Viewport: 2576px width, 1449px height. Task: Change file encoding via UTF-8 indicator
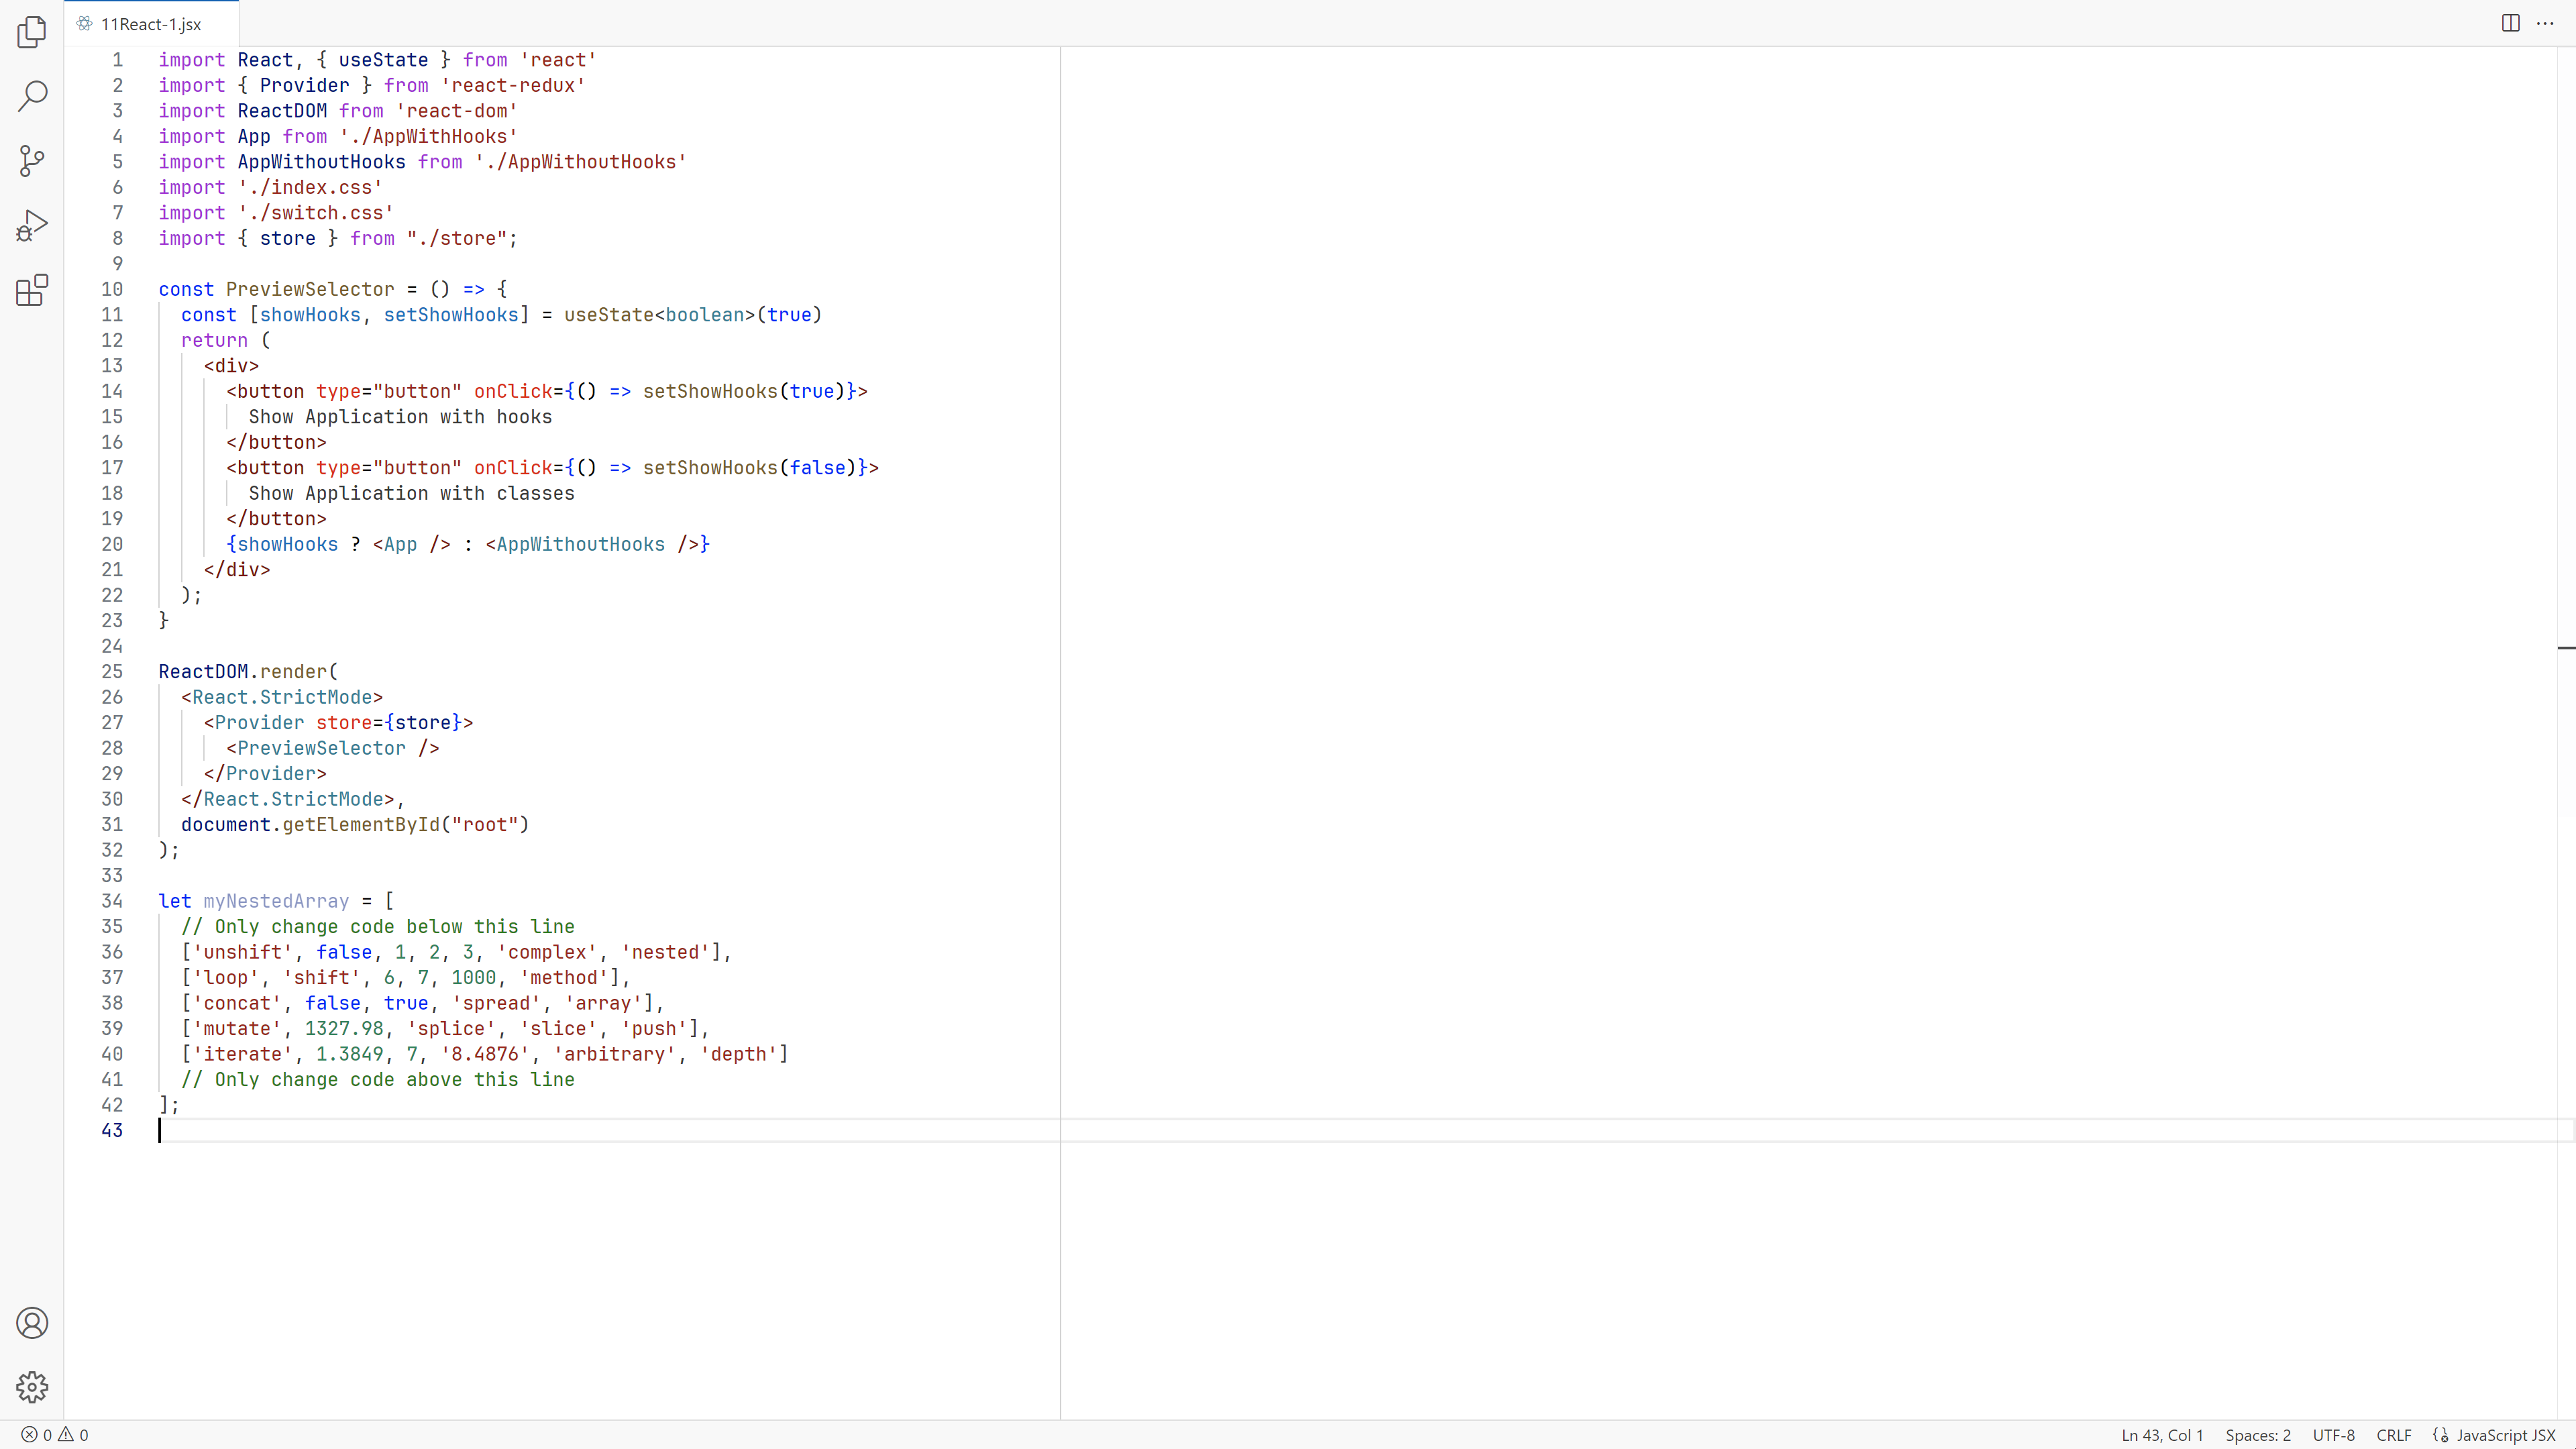2334,1434
